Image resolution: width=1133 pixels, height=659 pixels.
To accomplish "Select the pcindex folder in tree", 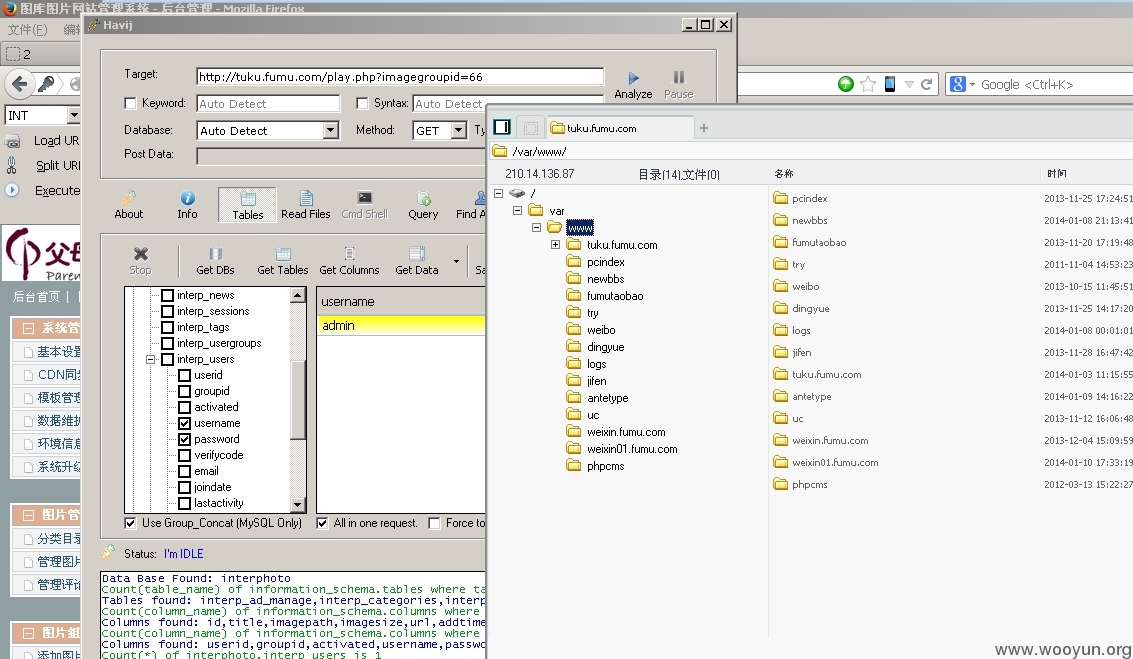I will coord(606,262).
